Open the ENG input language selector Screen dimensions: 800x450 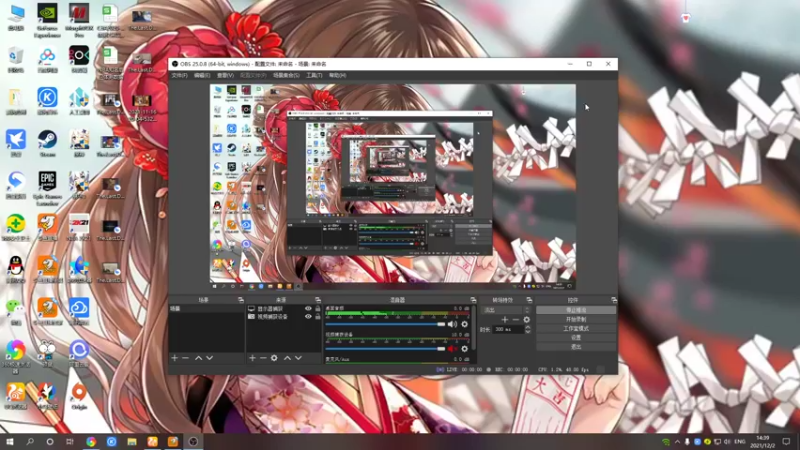pos(739,441)
